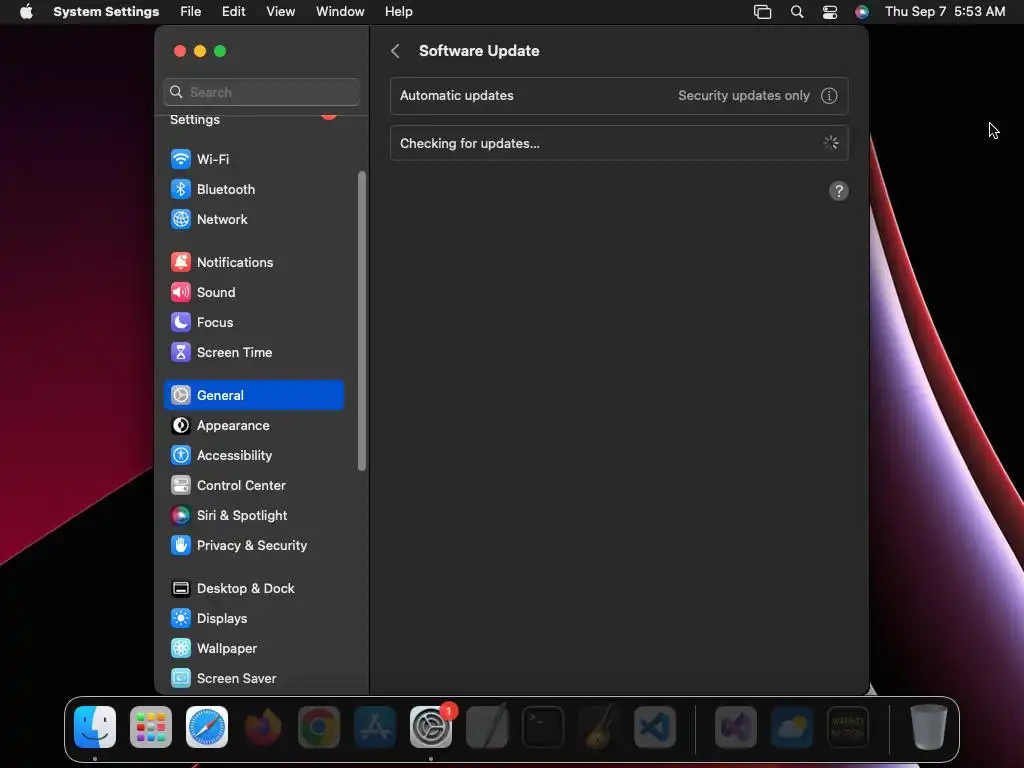Click the date and time in menu bar
The image size is (1024, 768).
(945, 12)
